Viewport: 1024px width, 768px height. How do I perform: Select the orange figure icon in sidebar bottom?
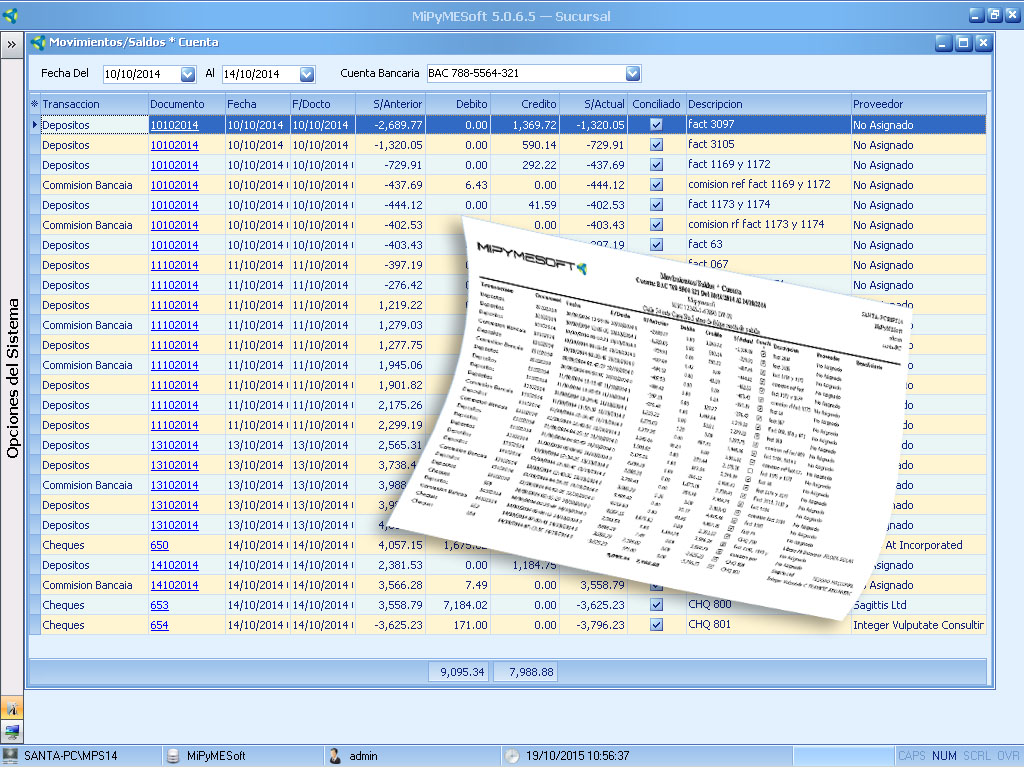(x=12, y=708)
